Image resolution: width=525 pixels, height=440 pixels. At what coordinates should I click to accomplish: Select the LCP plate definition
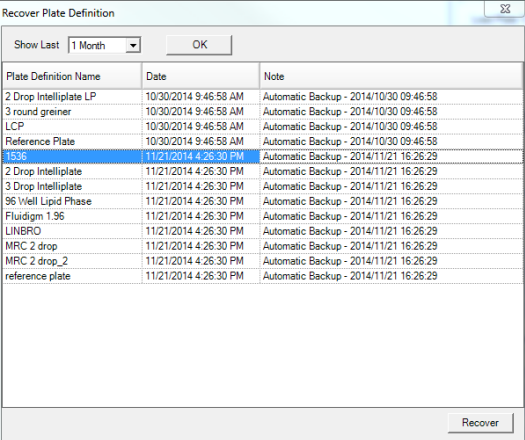[x=262, y=127]
